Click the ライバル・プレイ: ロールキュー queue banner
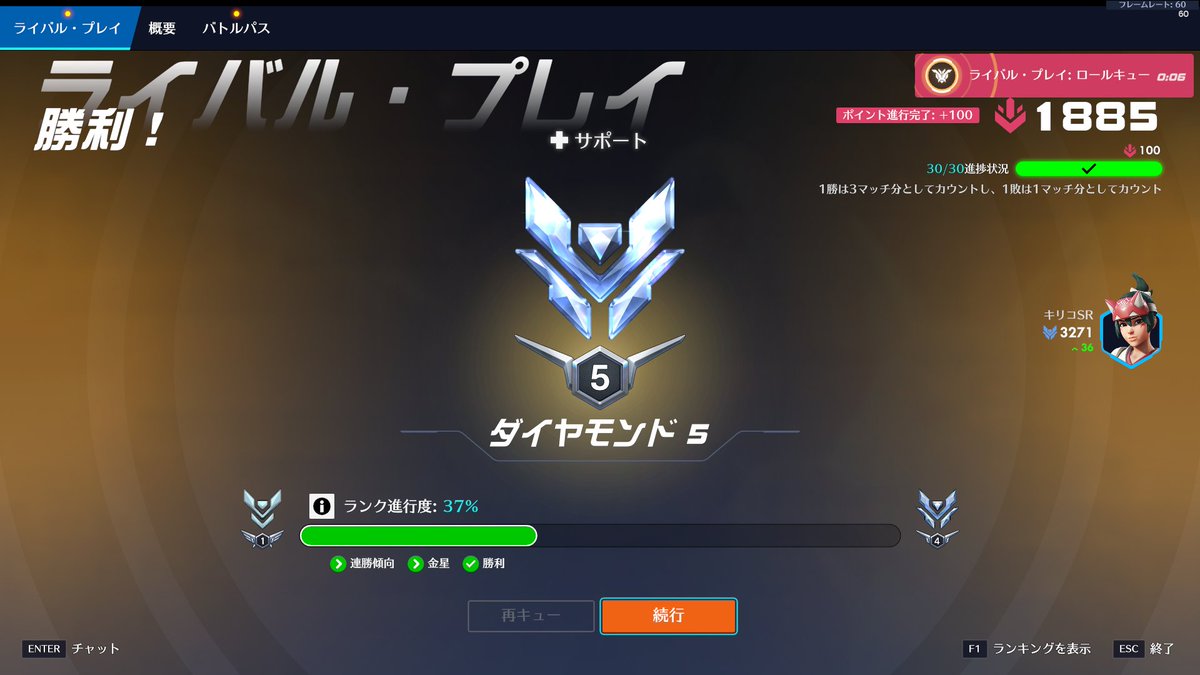 click(1054, 75)
